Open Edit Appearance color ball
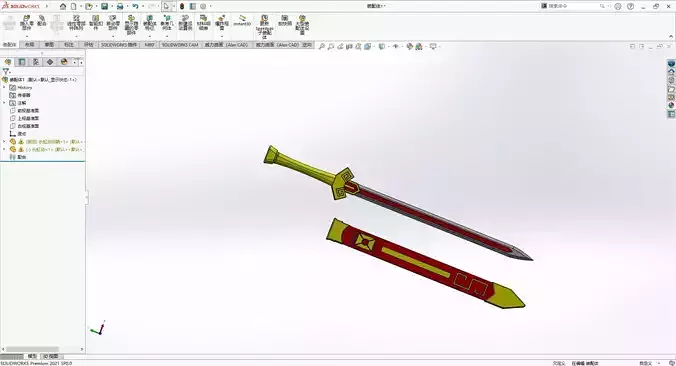The height and width of the screenshot is (366, 676). coord(409,47)
